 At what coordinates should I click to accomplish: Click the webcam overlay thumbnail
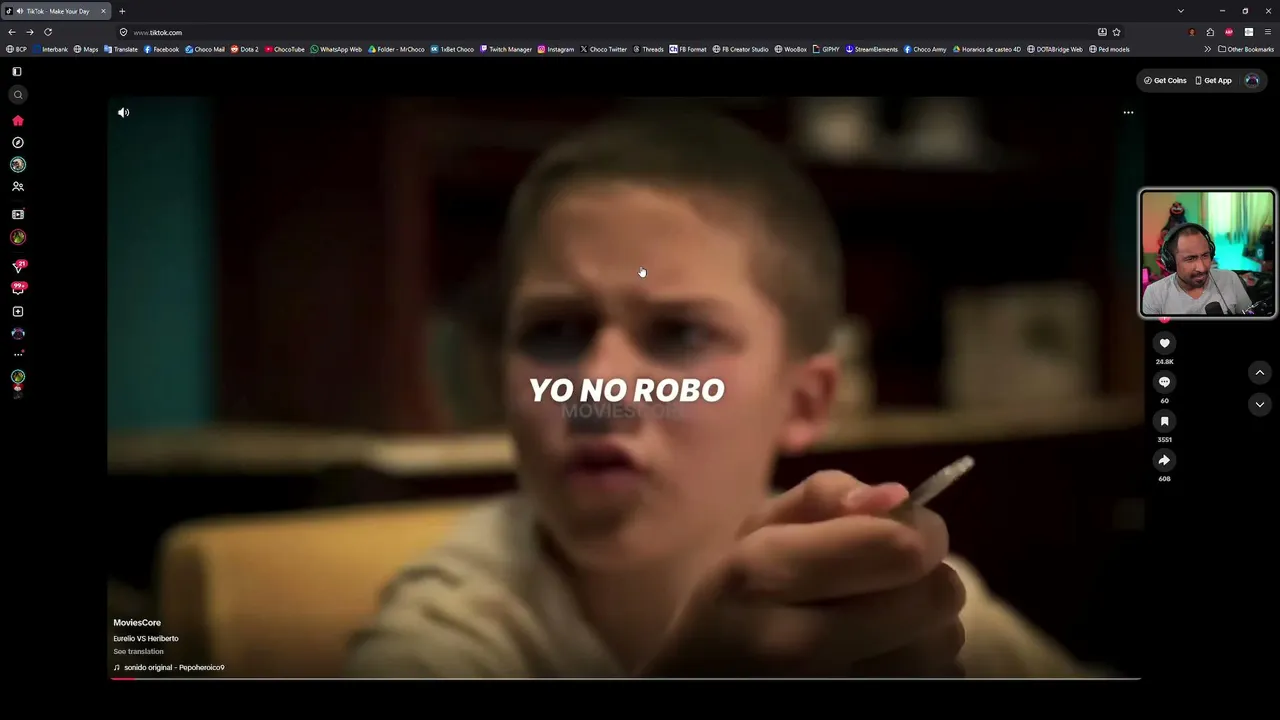click(x=1208, y=254)
